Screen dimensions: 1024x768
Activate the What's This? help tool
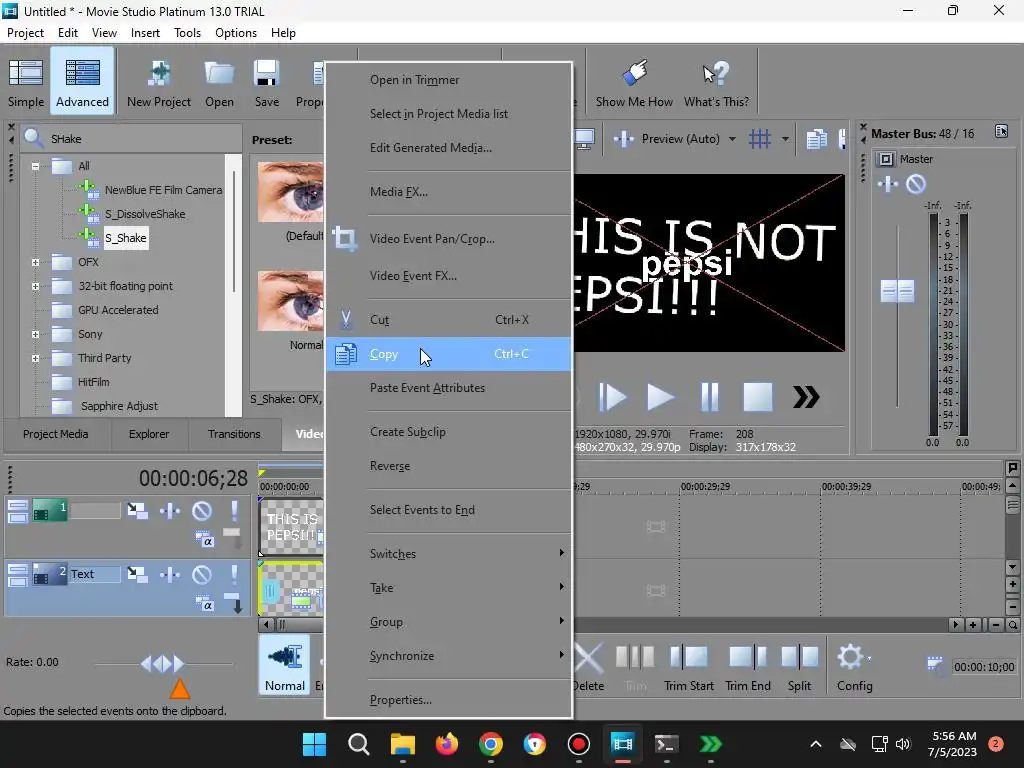[x=716, y=82]
